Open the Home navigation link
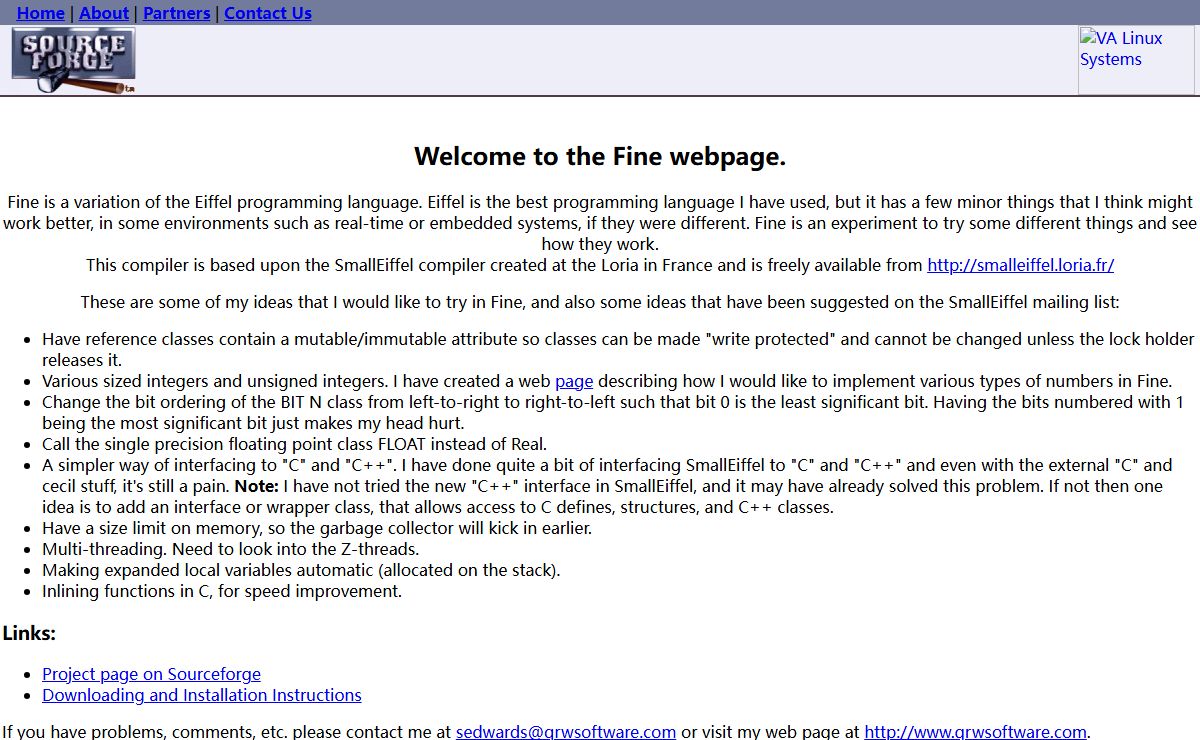The height and width of the screenshot is (740, 1200). pos(41,13)
